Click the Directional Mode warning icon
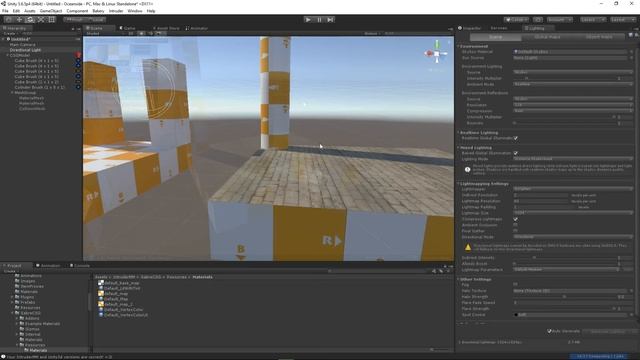 (468, 247)
